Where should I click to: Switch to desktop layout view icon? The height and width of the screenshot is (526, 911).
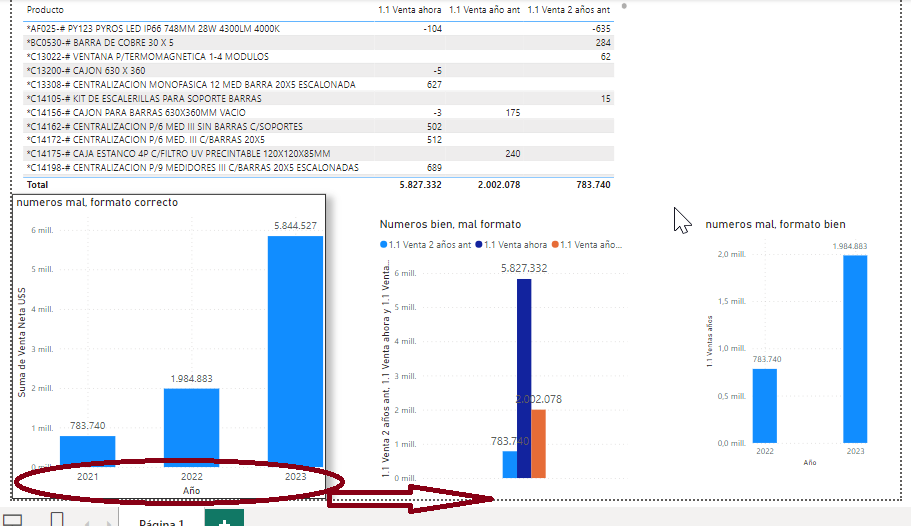(12, 520)
